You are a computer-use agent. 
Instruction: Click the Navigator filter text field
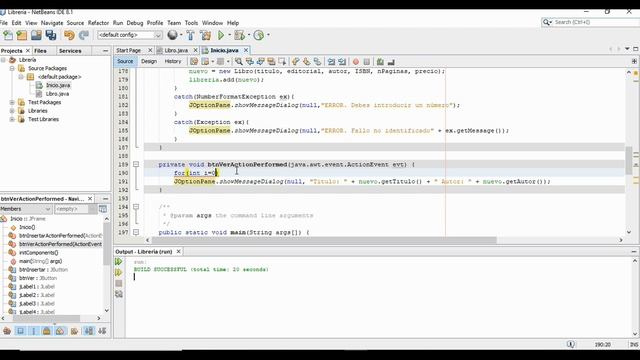click(71, 209)
